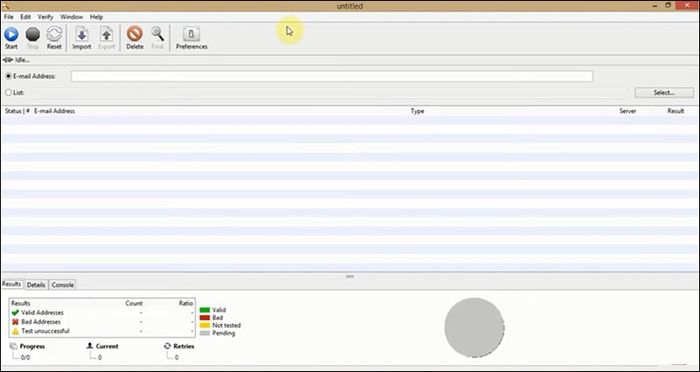Click the Retries refresh icon
This screenshot has width=700, height=372.
pos(167,346)
